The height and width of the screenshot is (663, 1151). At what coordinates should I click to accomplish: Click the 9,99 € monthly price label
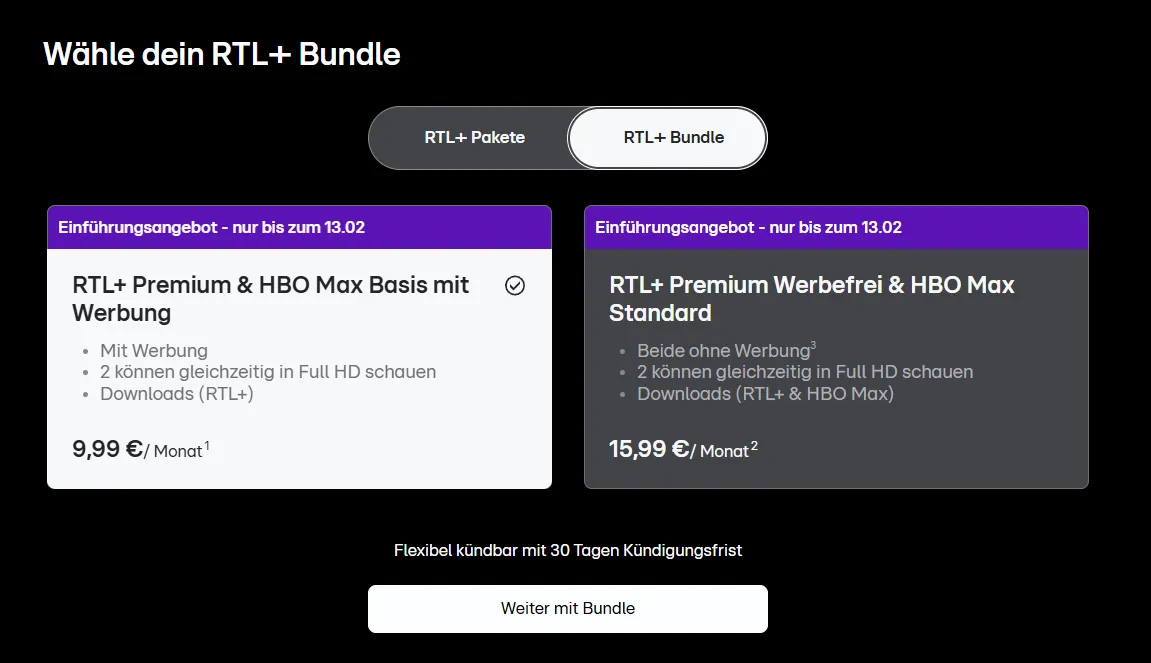pyautogui.click(x=140, y=450)
